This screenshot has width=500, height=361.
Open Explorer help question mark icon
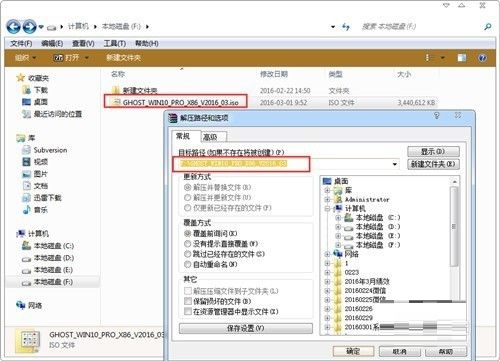(482, 58)
